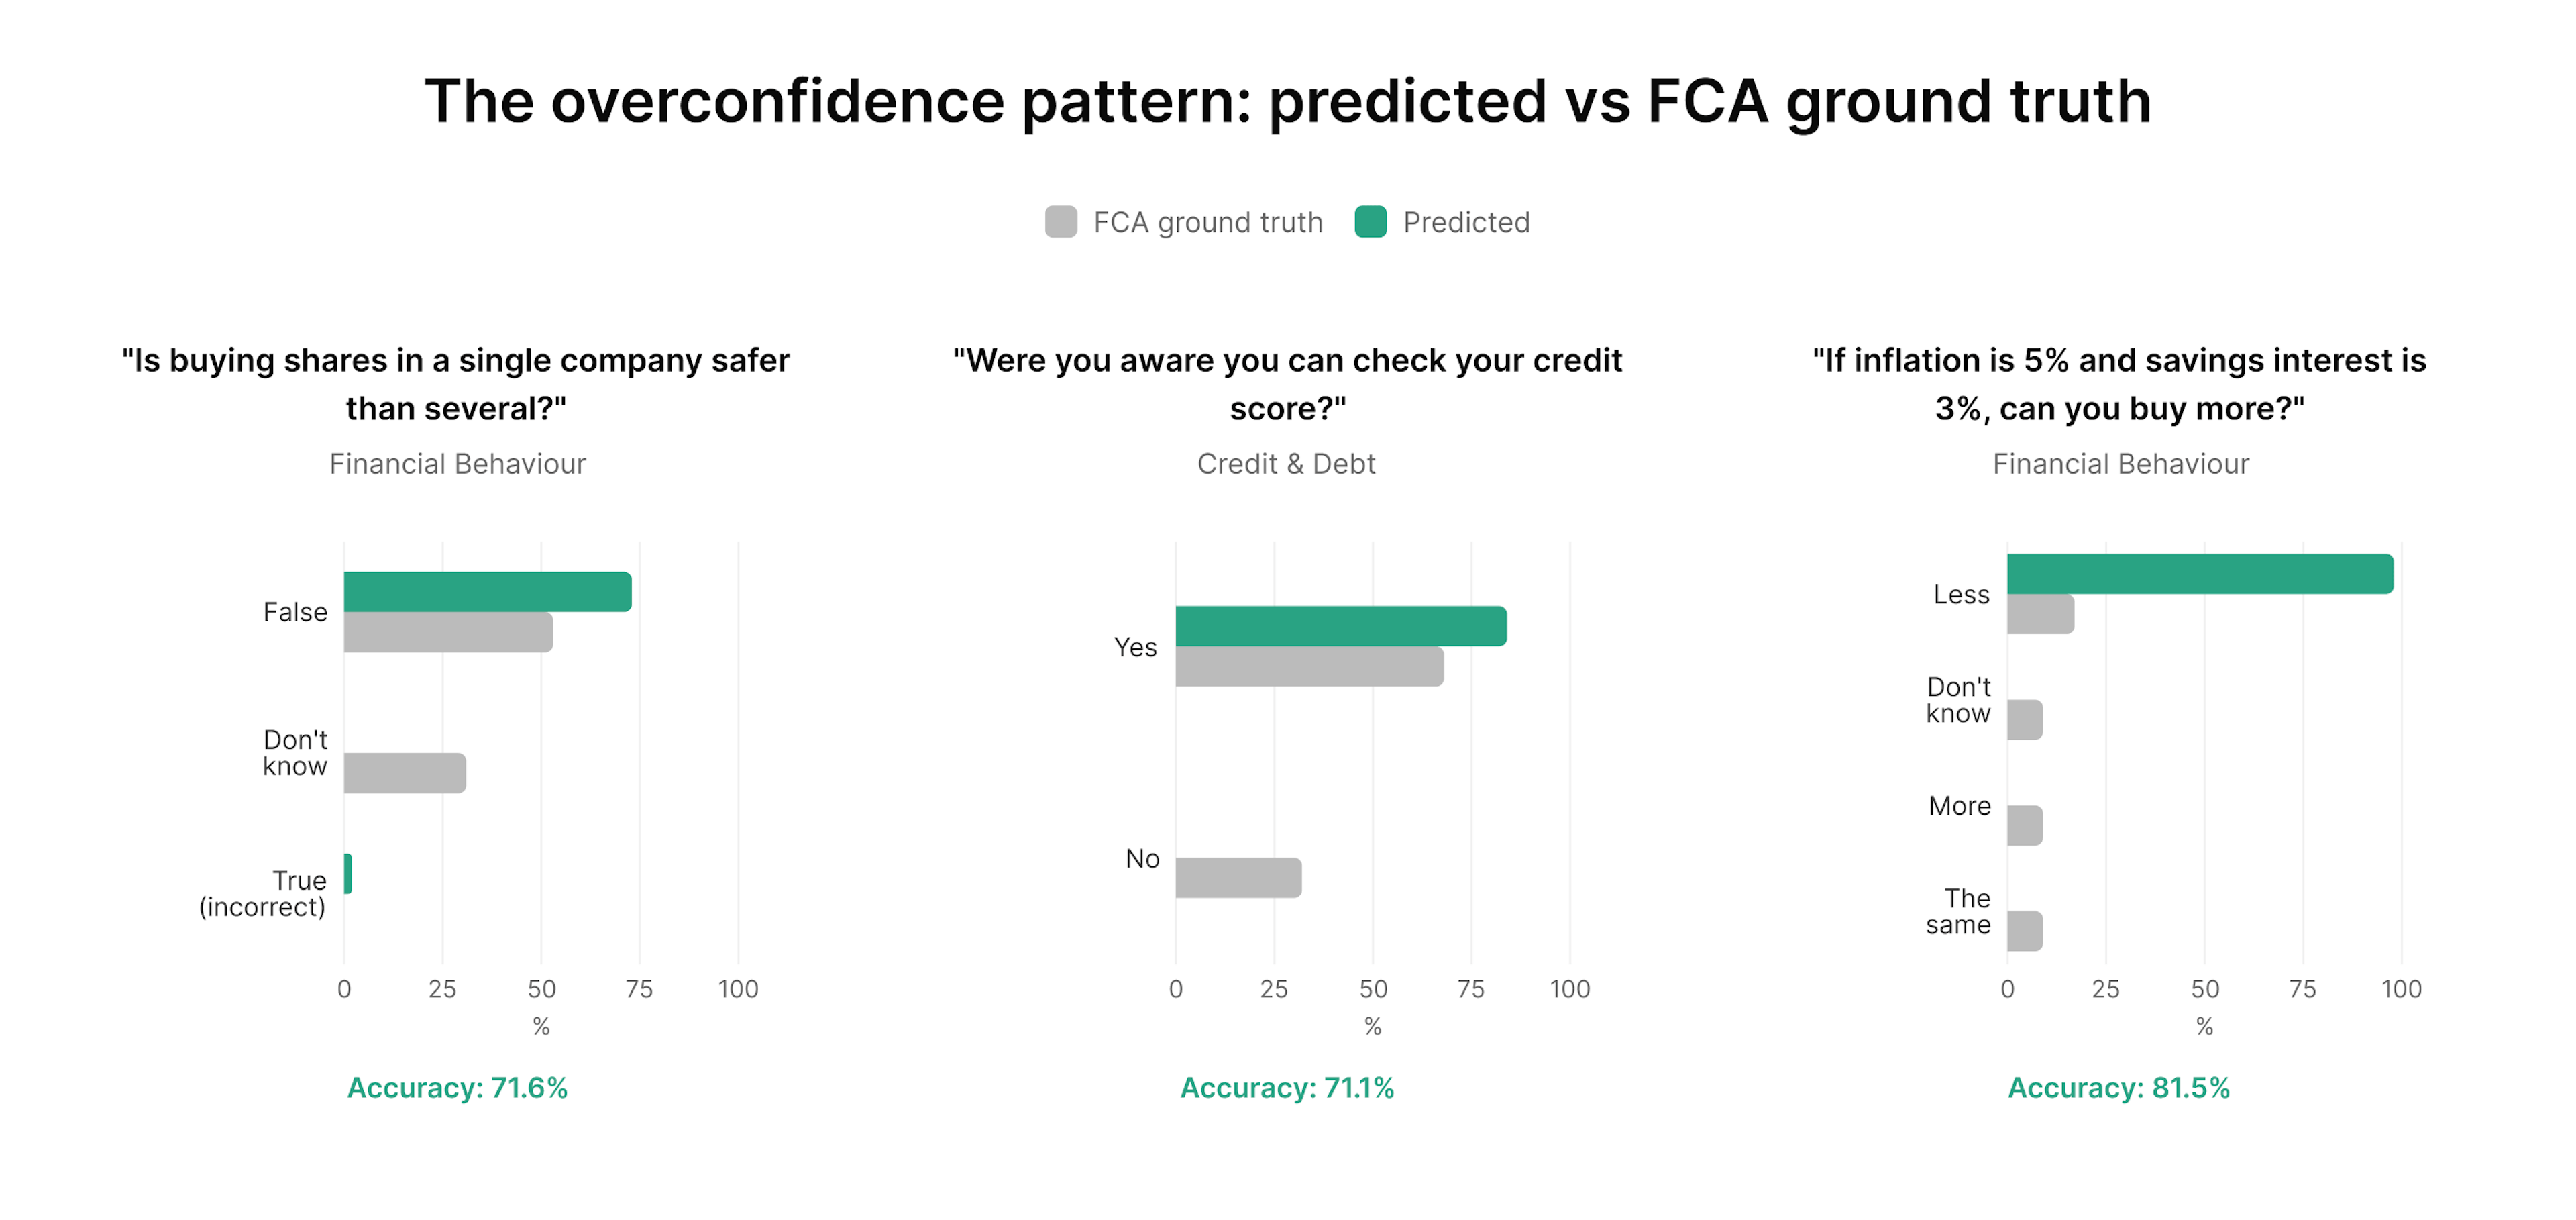
Task: Click the gray bar for 'More'
Action: [2024, 826]
